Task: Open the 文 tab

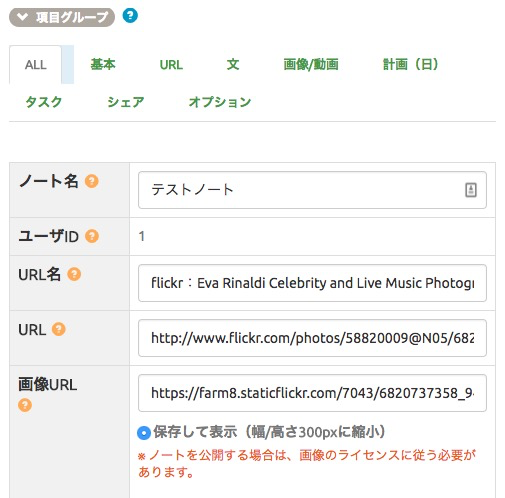Action: tap(233, 64)
